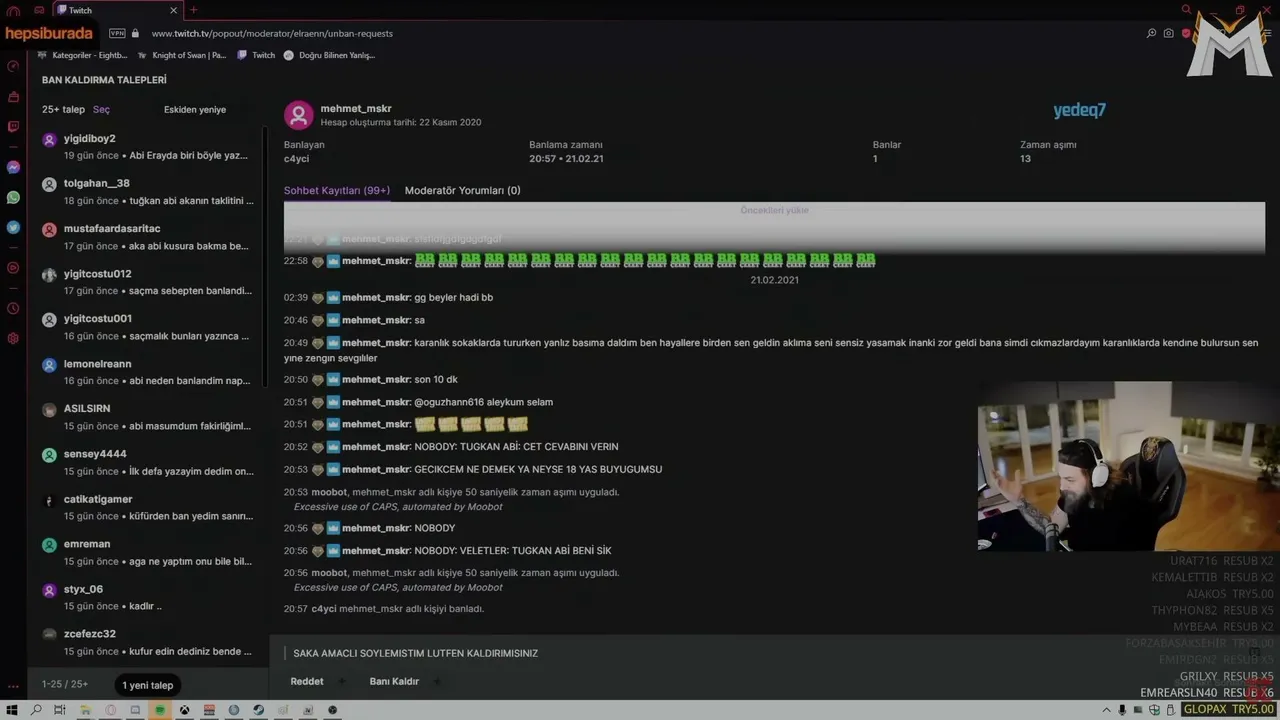This screenshot has width=1280, height=720.
Task: Open sensey4444's unban request
Action: click(148, 462)
